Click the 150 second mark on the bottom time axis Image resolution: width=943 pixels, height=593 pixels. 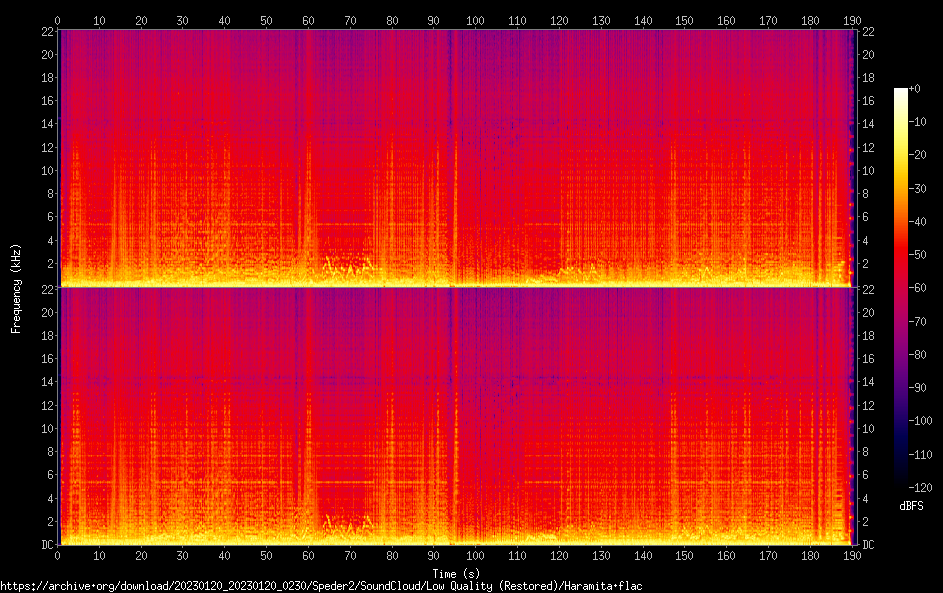point(683,555)
